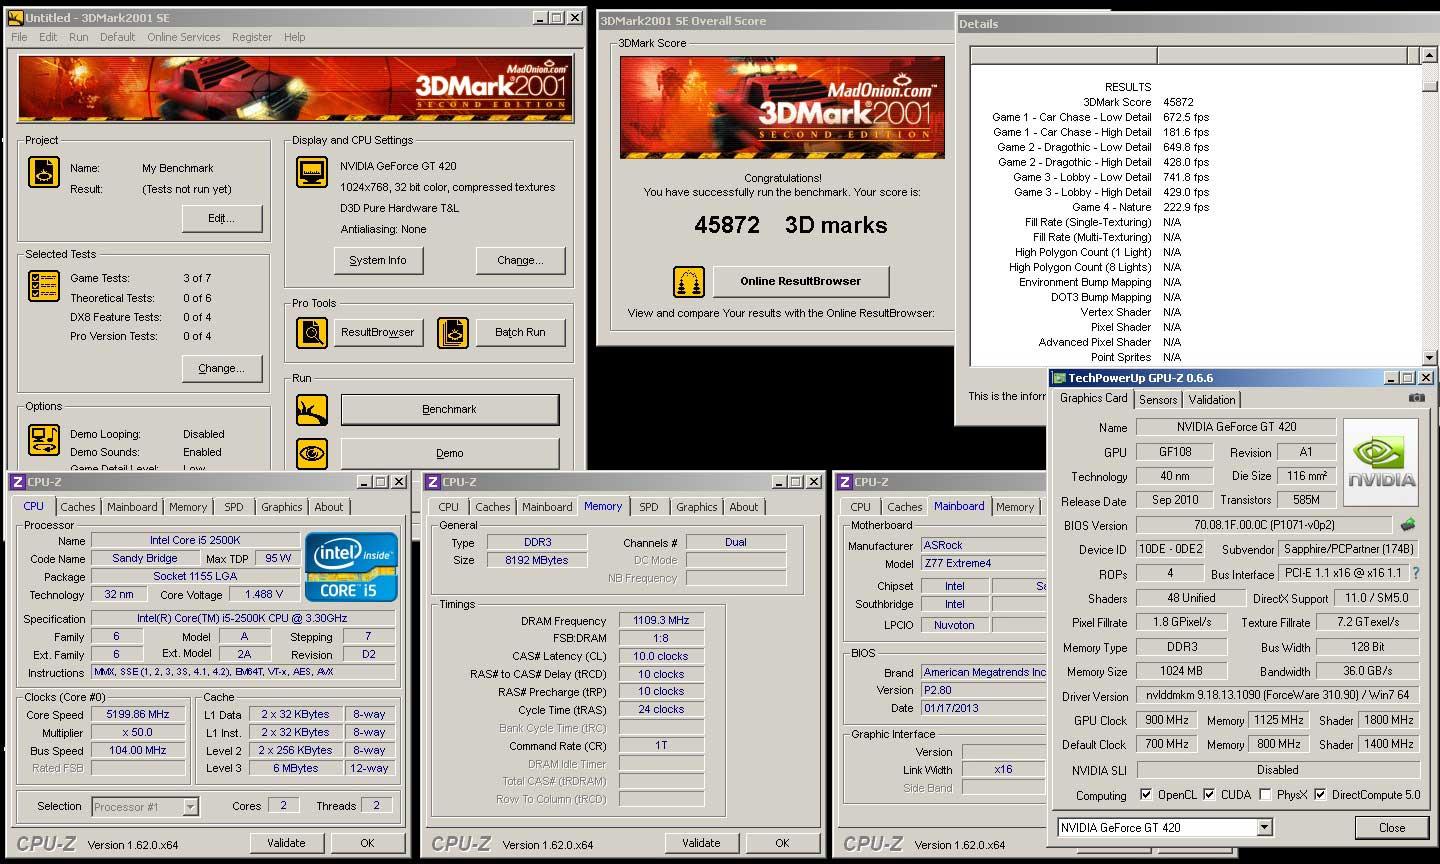Click the Batch Run button
Viewport: 1440px width, 864px height.
[520, 332]
